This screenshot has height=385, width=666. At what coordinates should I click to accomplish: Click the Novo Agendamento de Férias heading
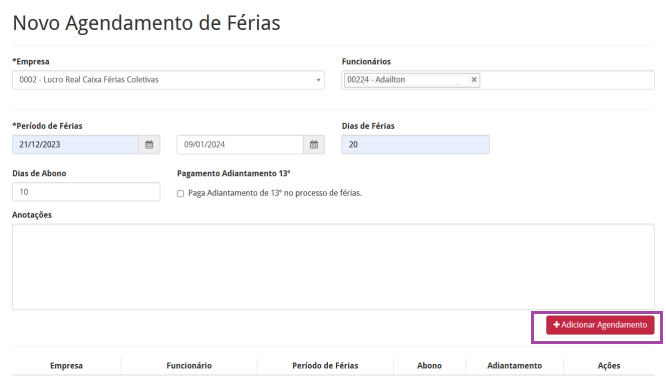(147, 23)
